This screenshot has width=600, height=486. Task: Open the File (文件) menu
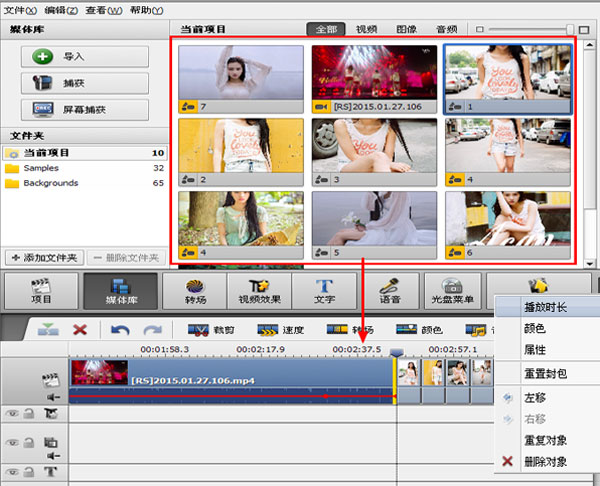[20, 10]
